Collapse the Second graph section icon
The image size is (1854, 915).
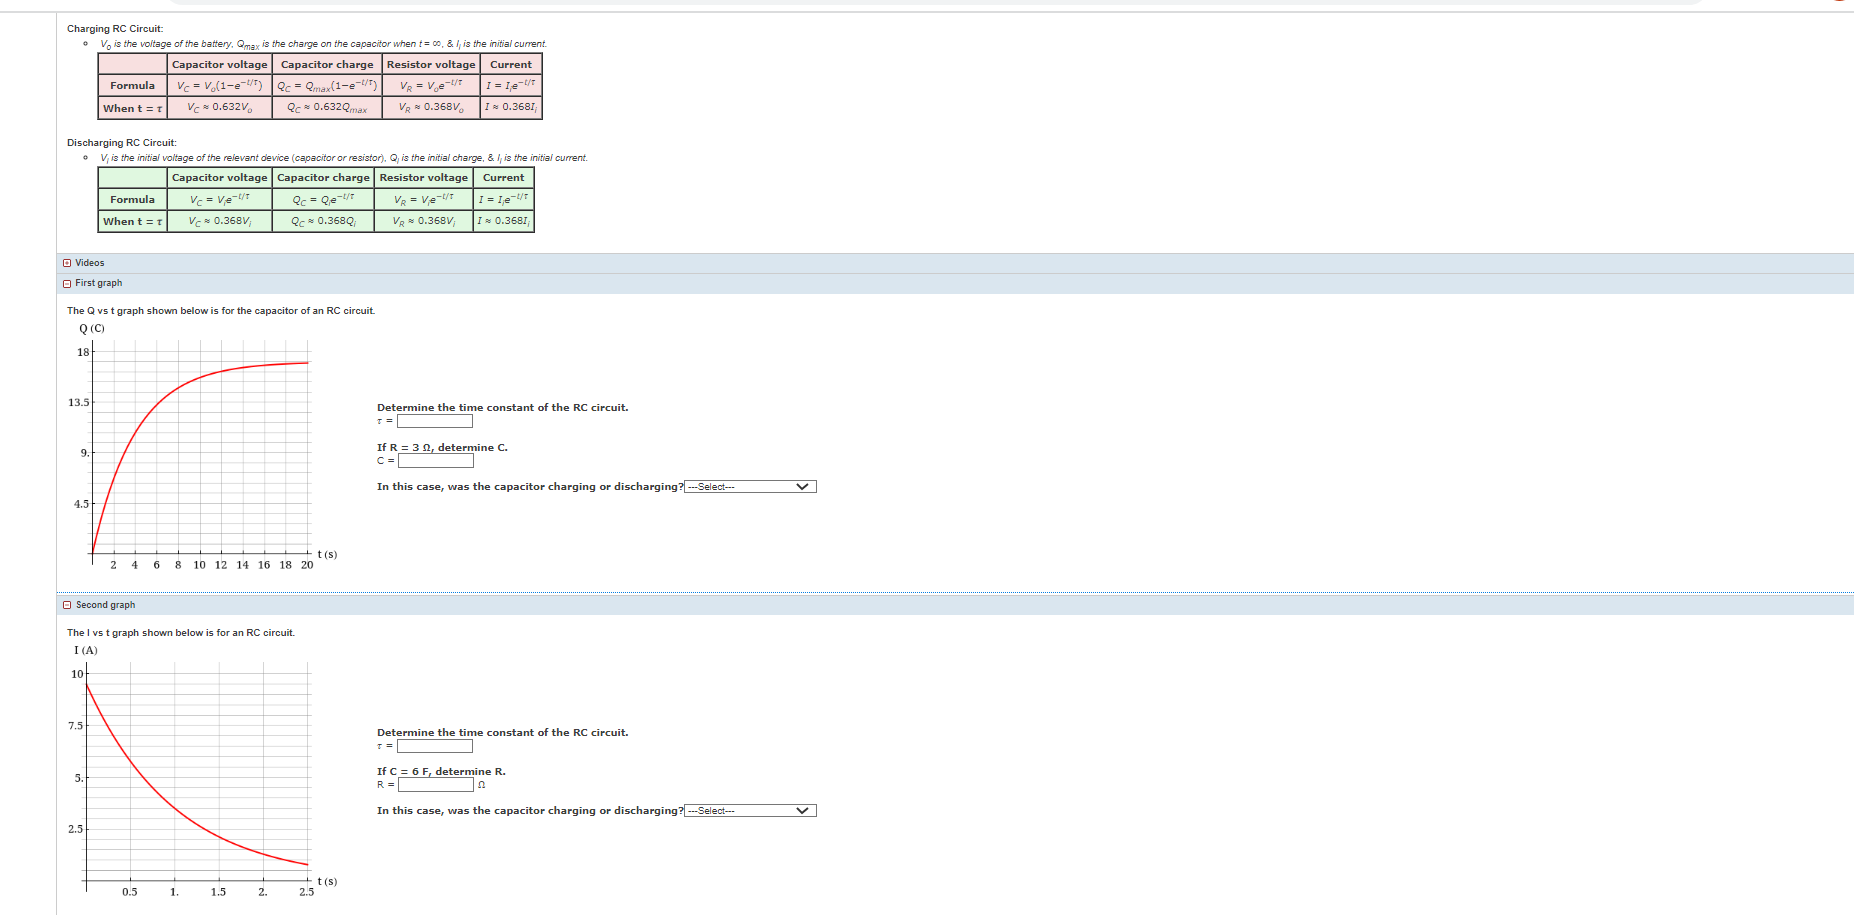pos(67,605)
